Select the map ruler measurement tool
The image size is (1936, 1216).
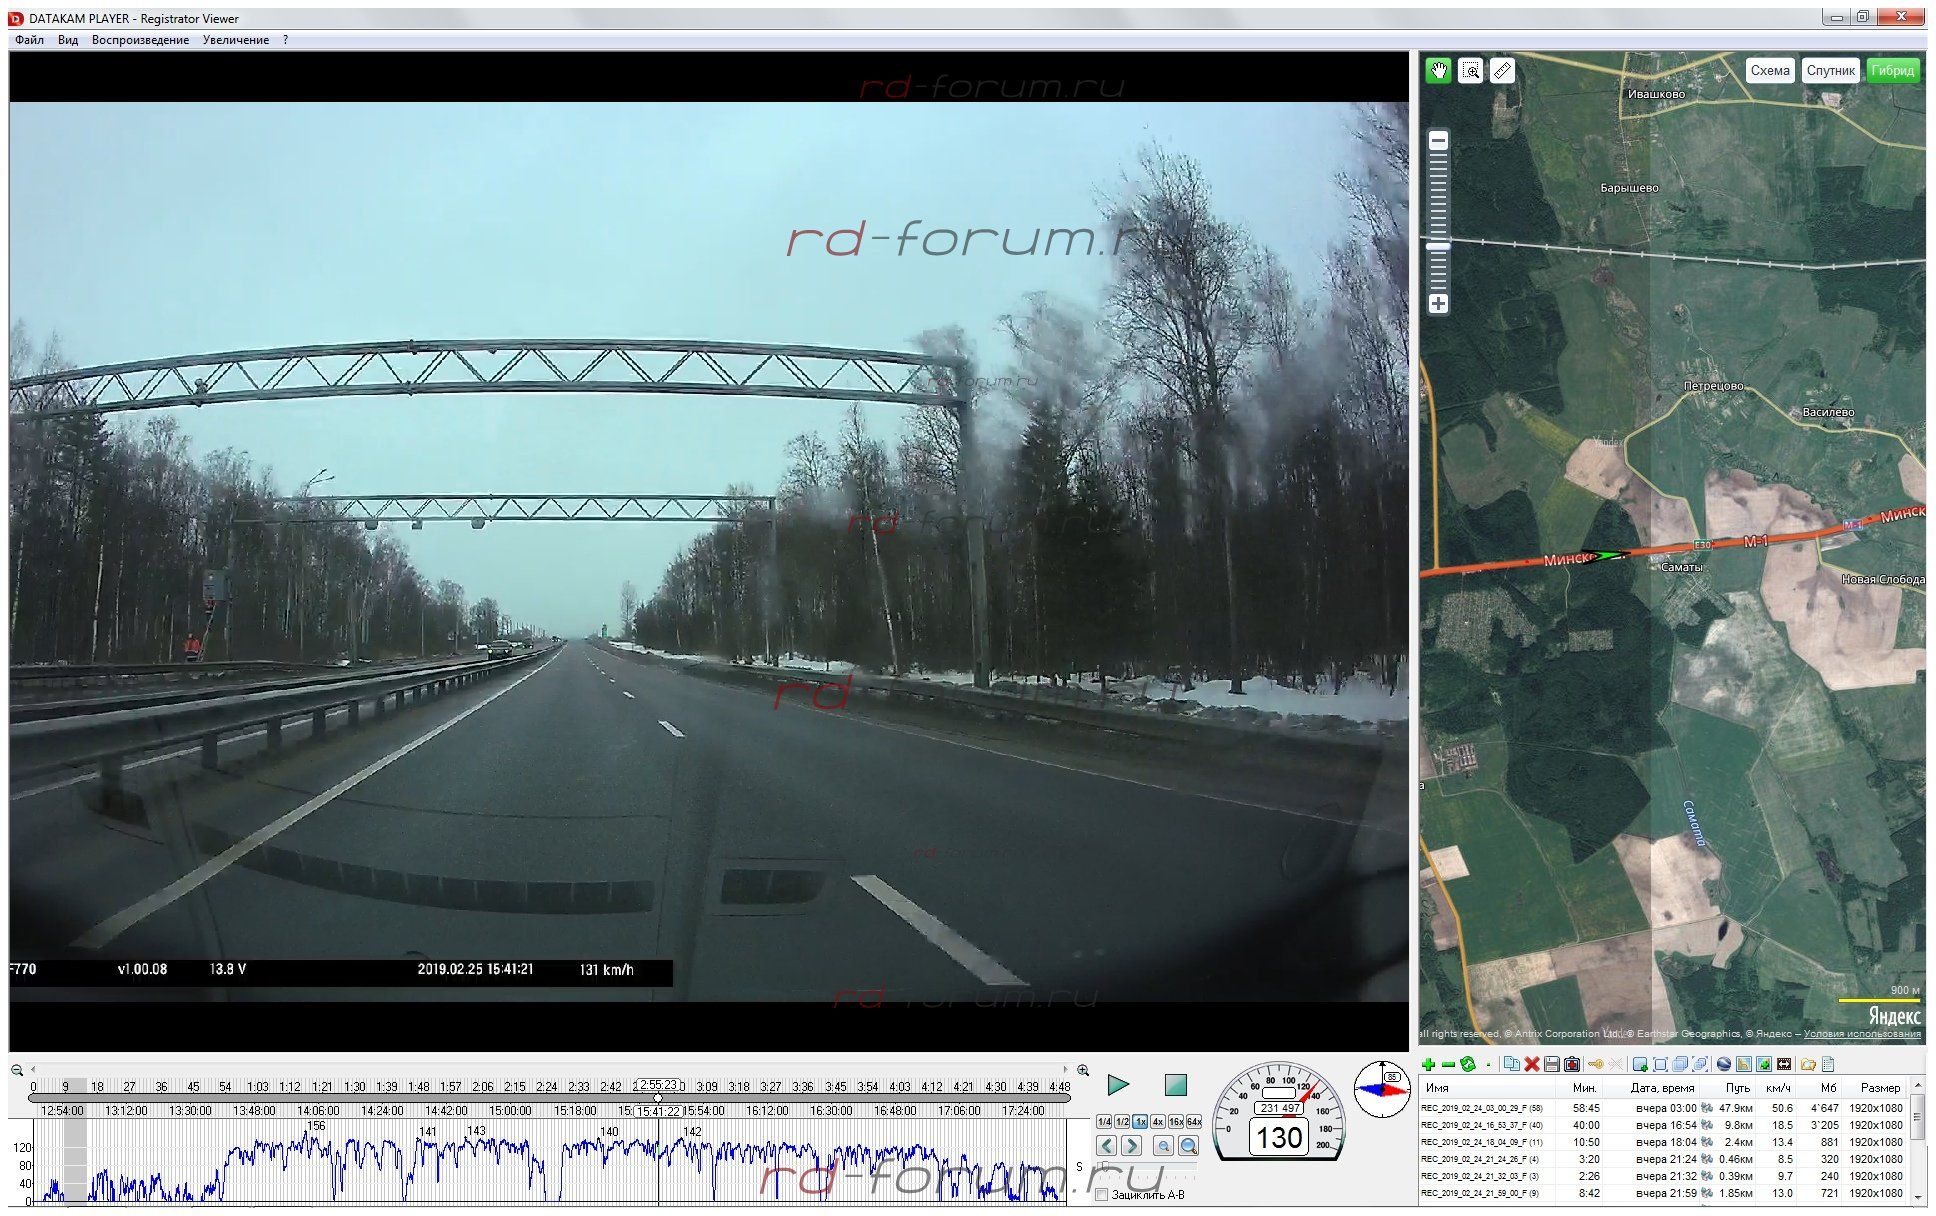point(1502,70)
